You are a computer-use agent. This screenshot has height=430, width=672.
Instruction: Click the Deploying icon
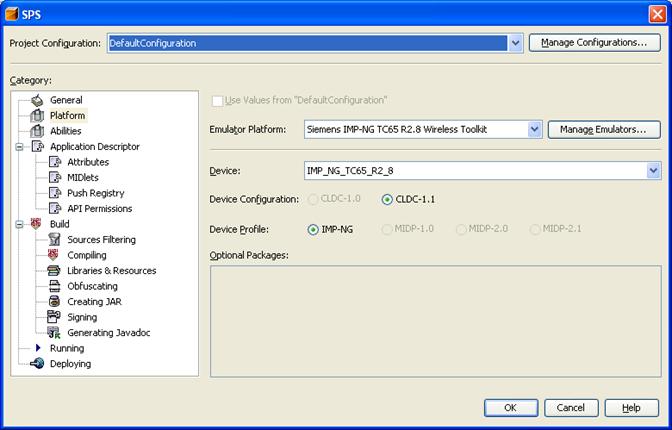[37, 364]
